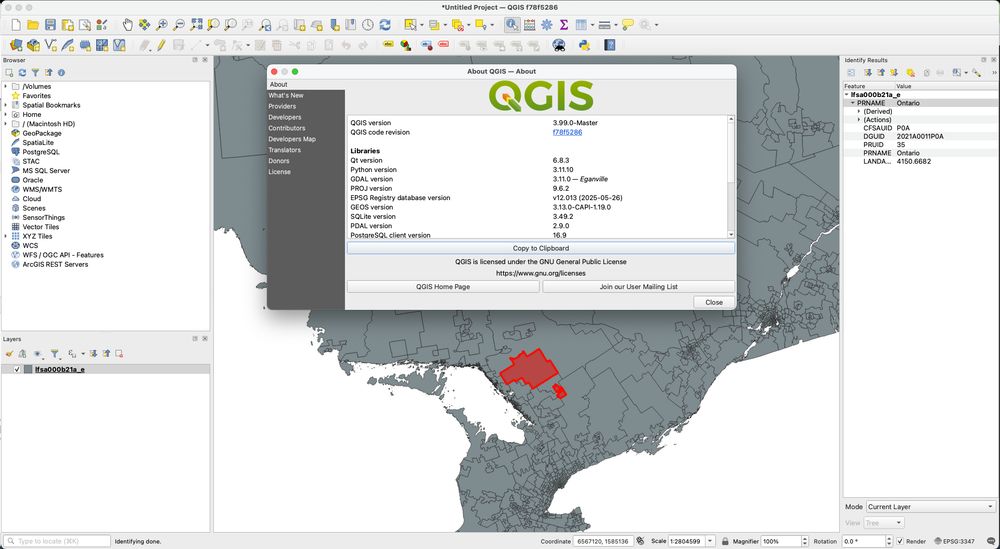Click the layer's gray color swatch

(x=28, y=369)
